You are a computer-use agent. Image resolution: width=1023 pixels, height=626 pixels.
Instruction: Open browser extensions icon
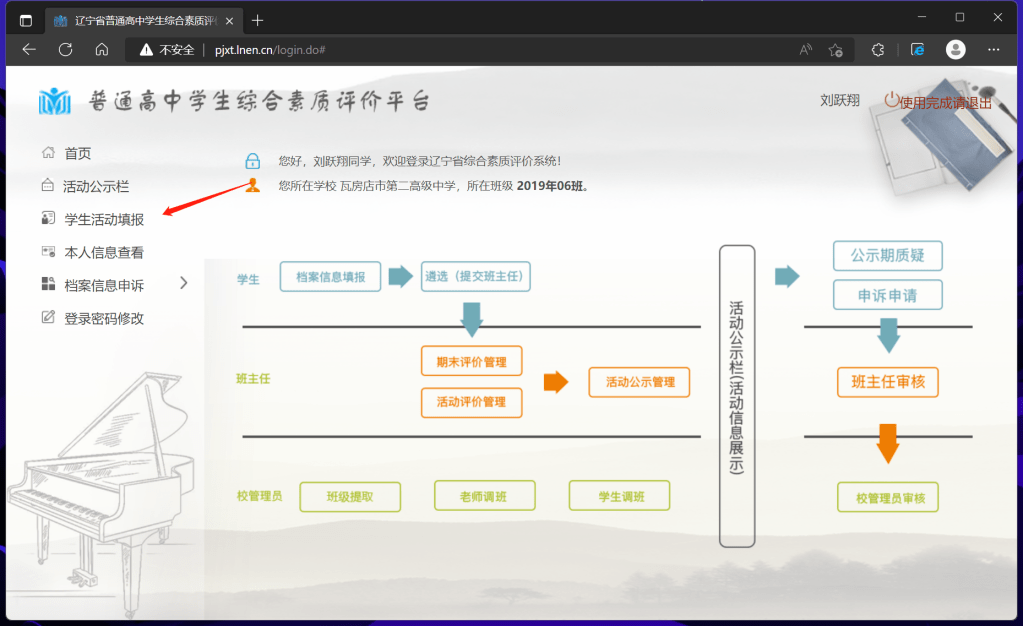(878, 49)
